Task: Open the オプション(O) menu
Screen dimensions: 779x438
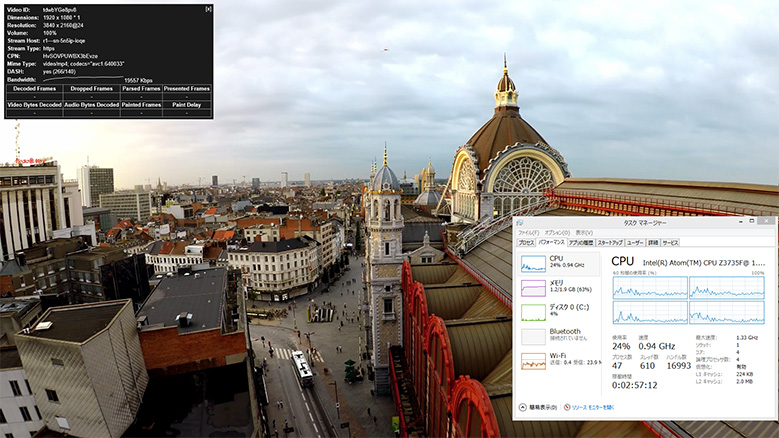Action: point(557,233)
